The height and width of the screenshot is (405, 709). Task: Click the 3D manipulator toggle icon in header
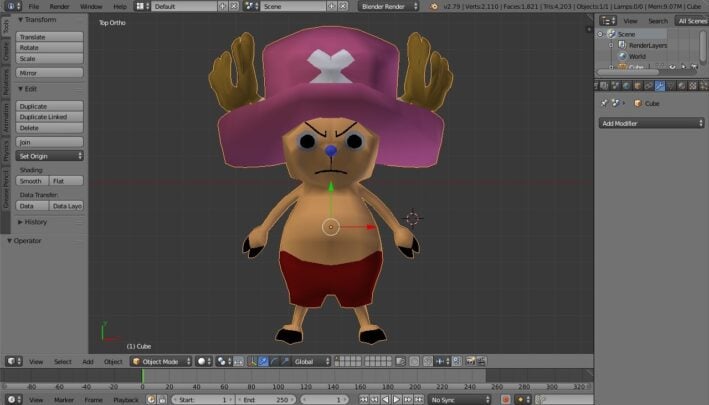tap(252, 361)
